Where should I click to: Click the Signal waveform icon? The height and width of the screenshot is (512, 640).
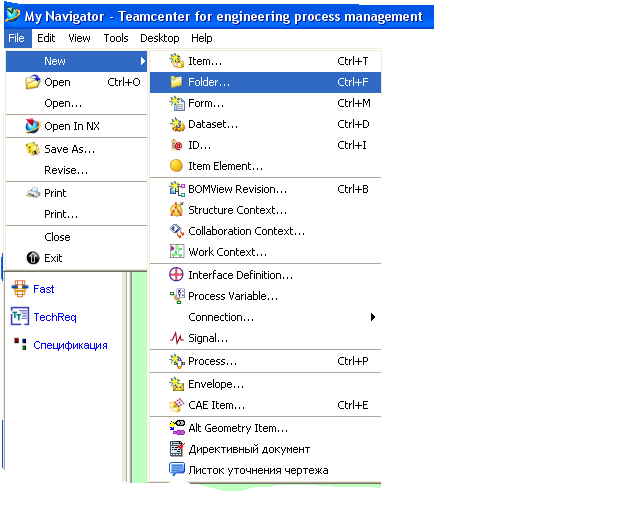tap(177, 338)
